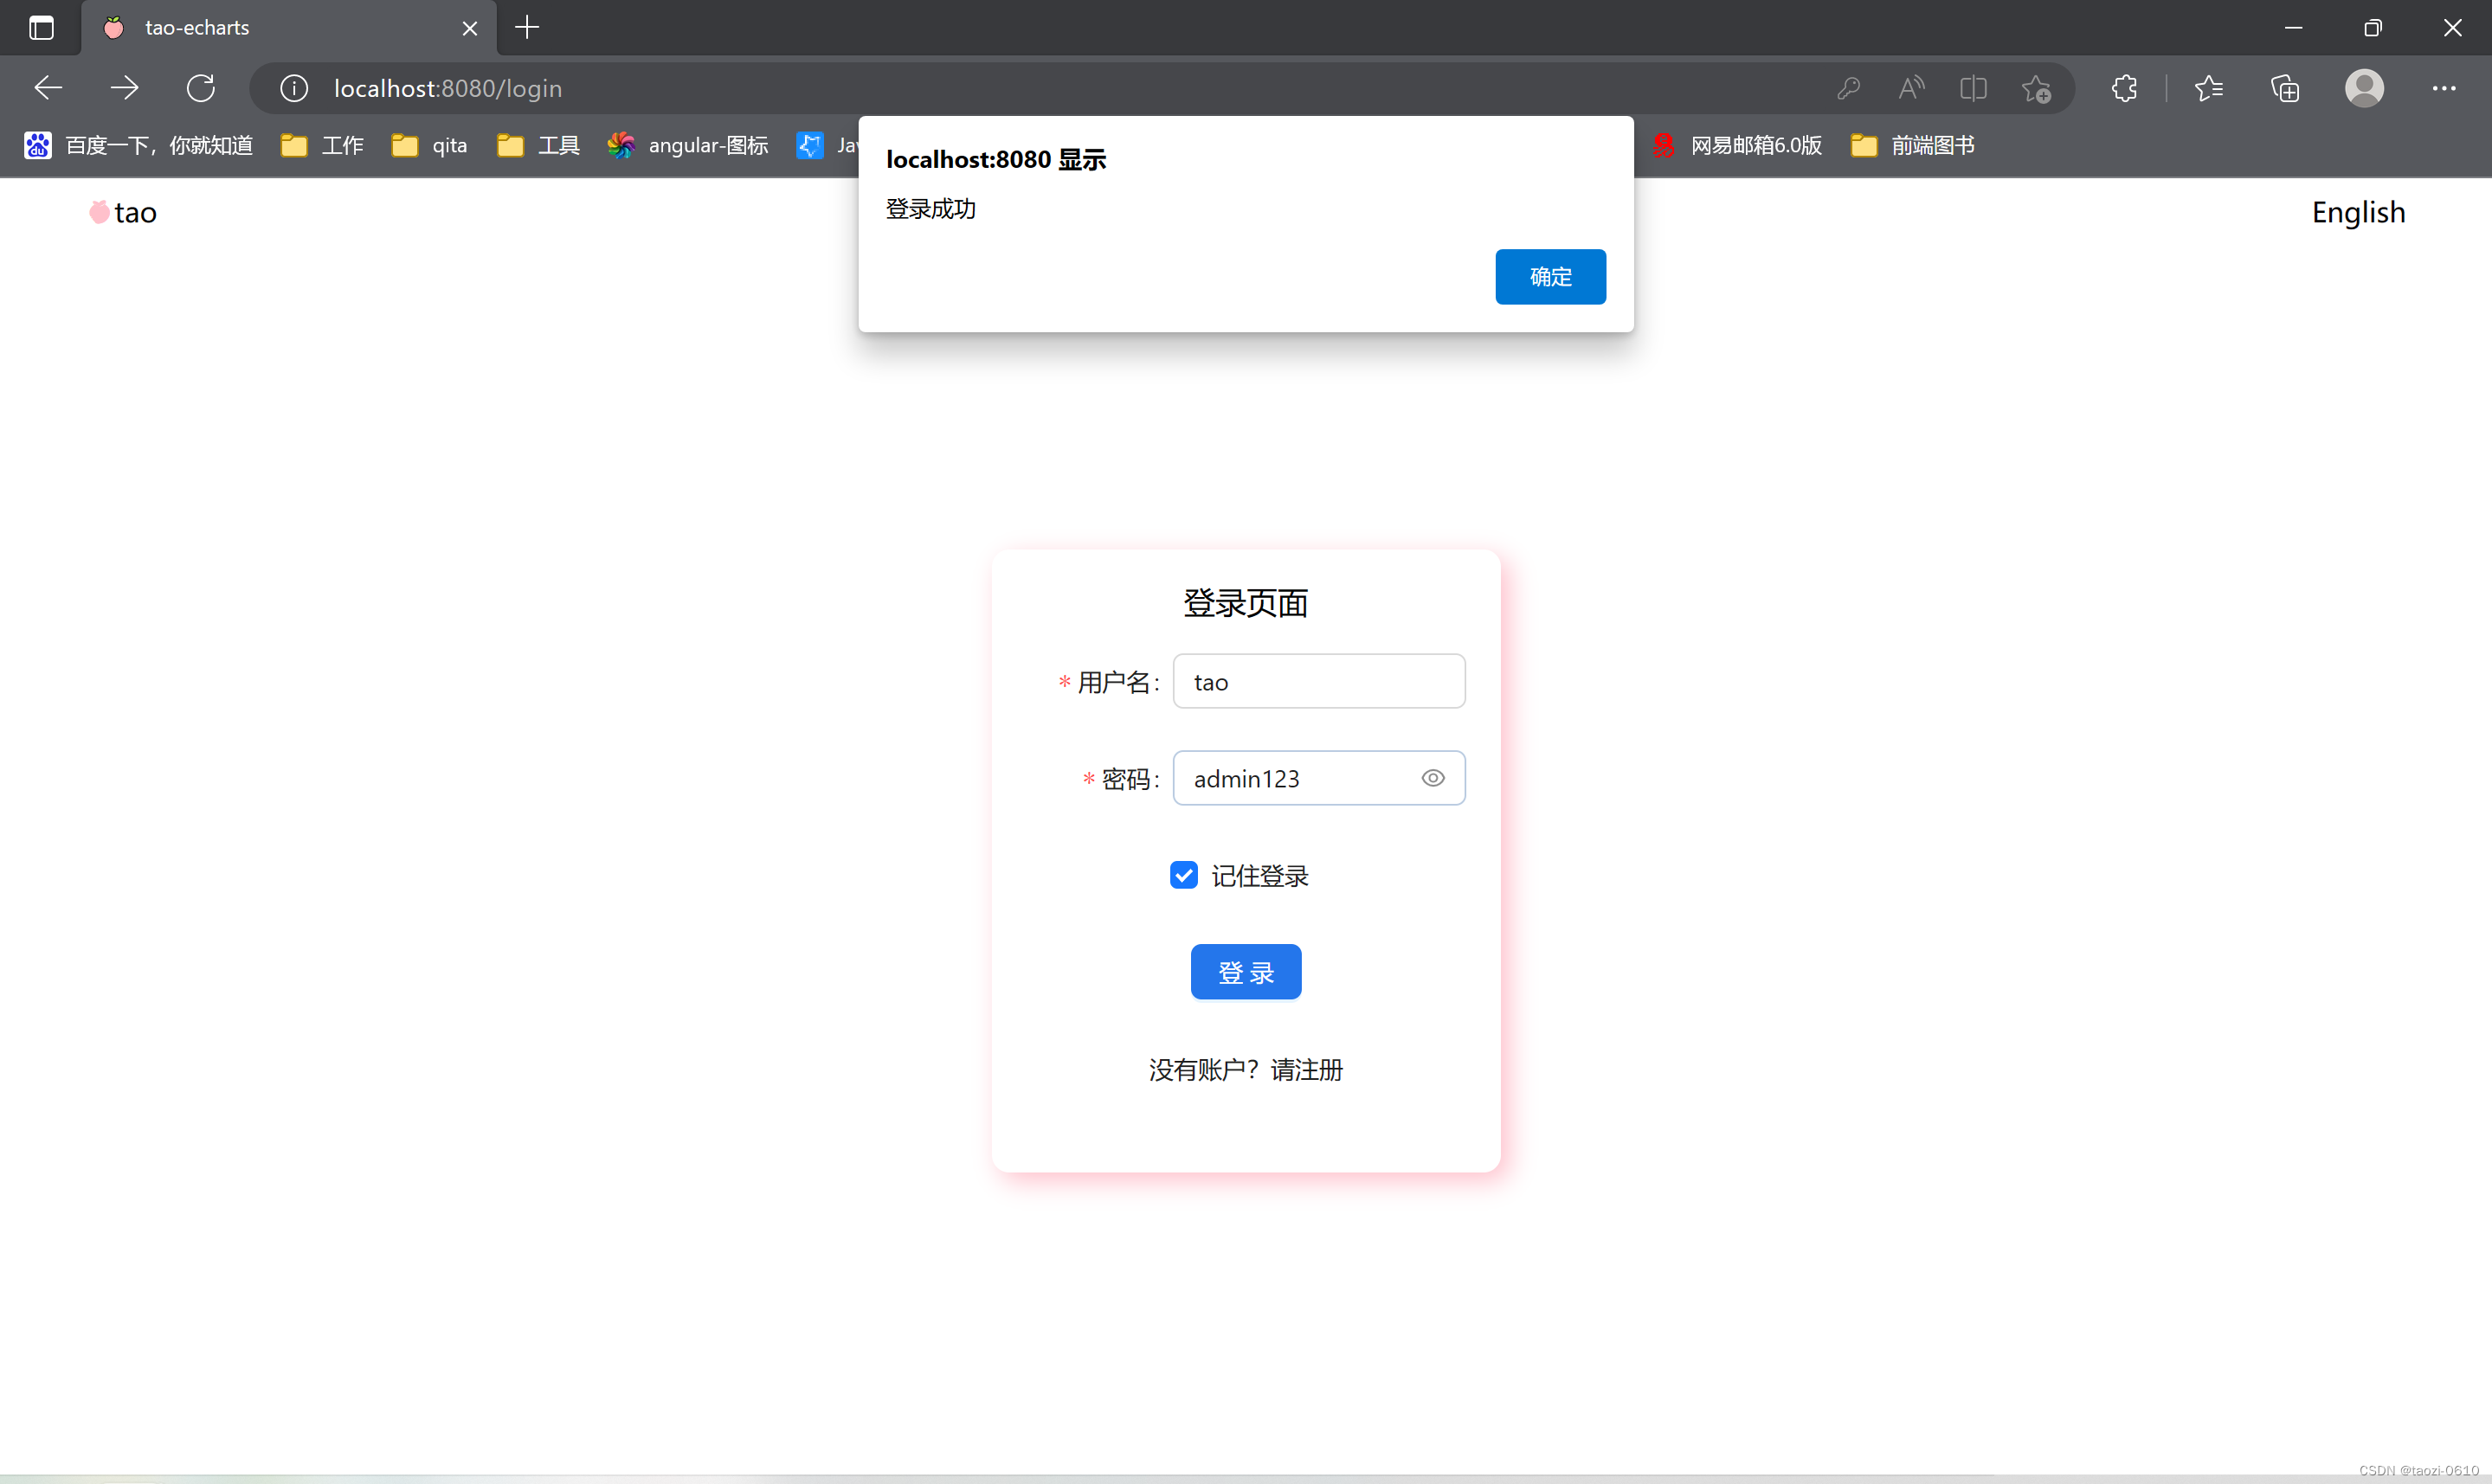Open the 前端图书 bookmarks folder
2492x1484 pixels.
click(1912, 146)
